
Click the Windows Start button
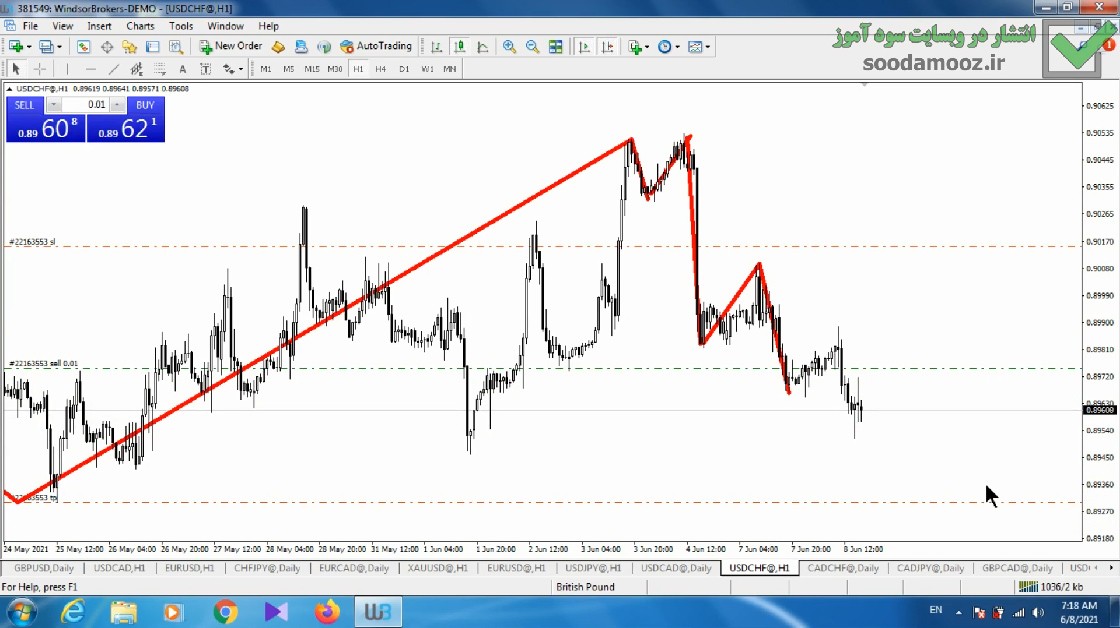(21, 612)
